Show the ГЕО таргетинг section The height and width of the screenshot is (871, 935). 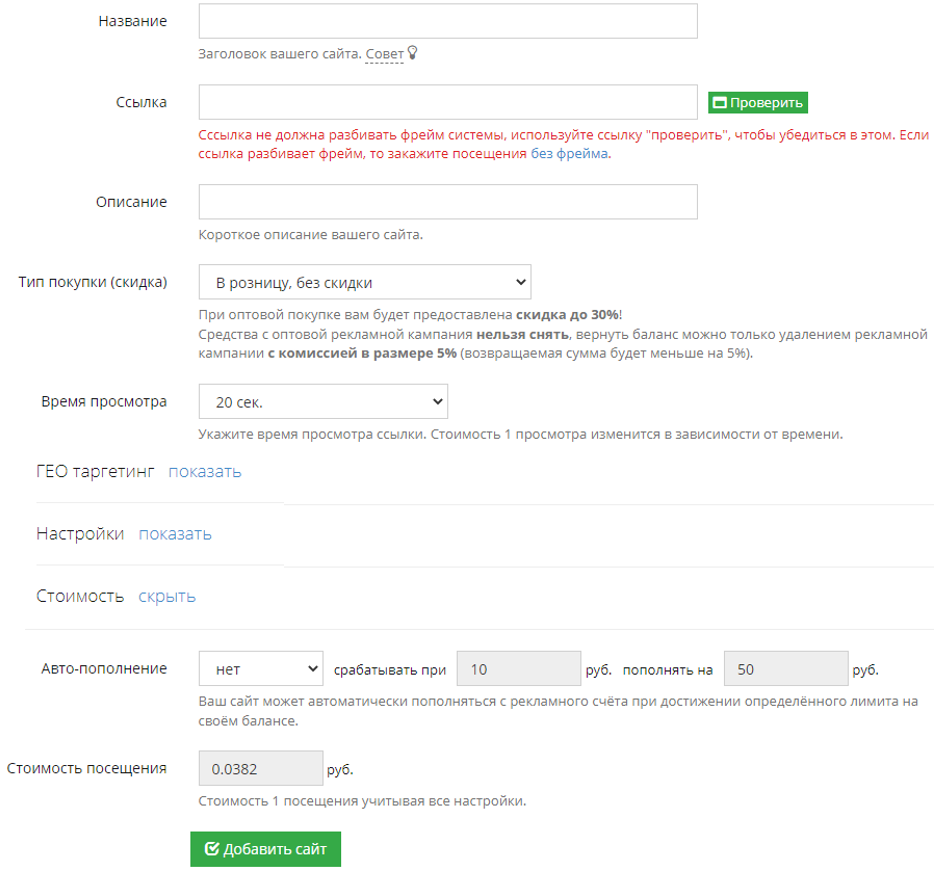(205, 472)
